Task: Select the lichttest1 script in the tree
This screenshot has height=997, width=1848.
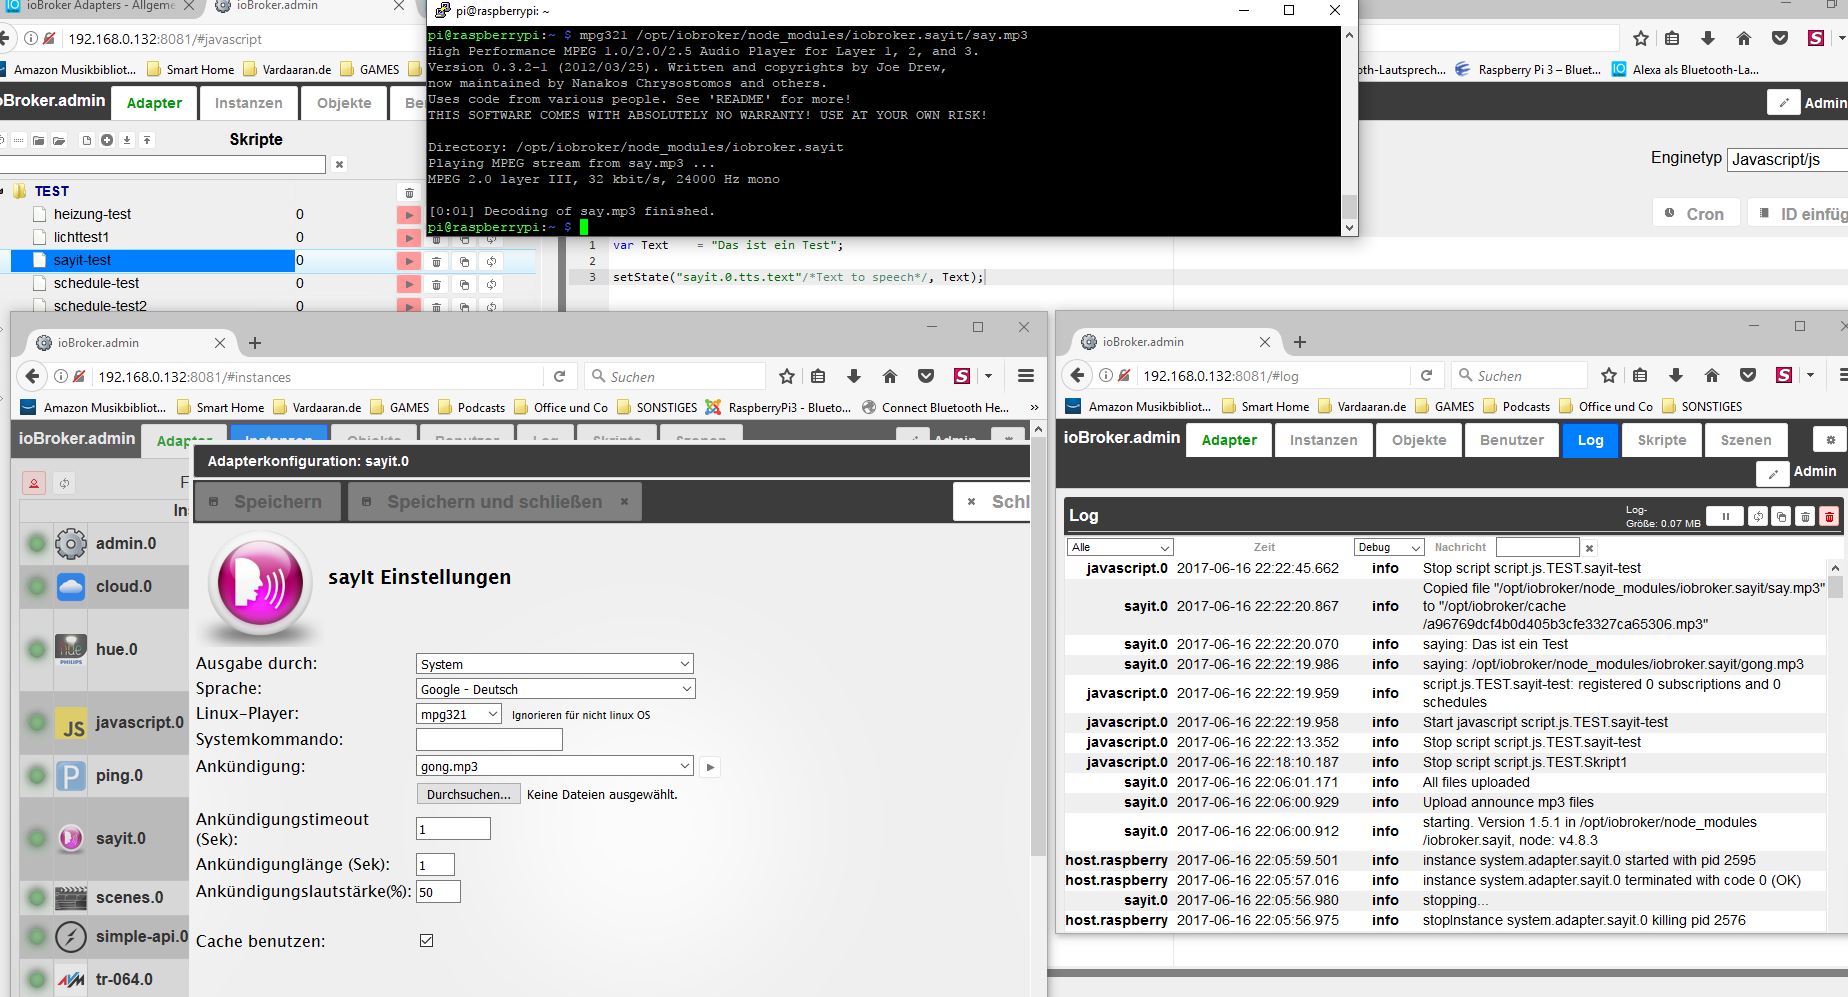Action: (x=82, y=238)
